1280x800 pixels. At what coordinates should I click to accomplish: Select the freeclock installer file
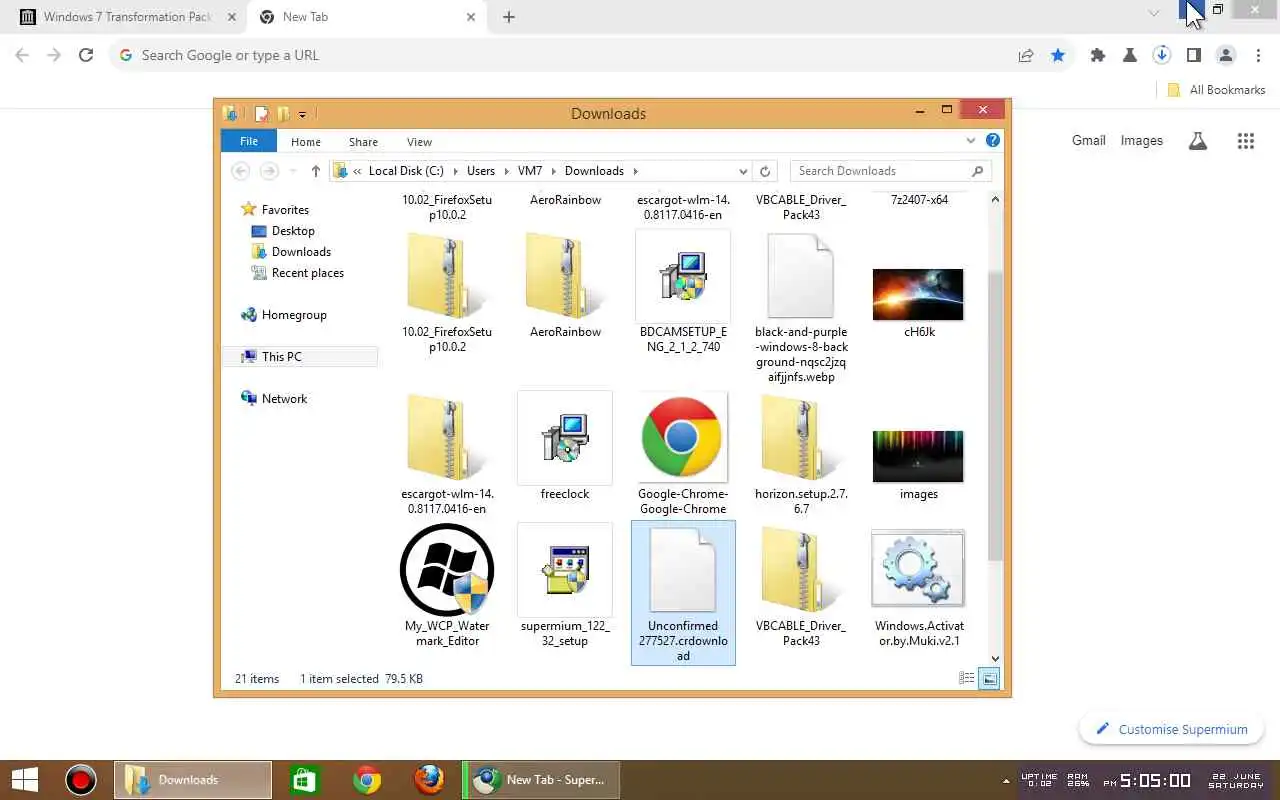(565, 448)
